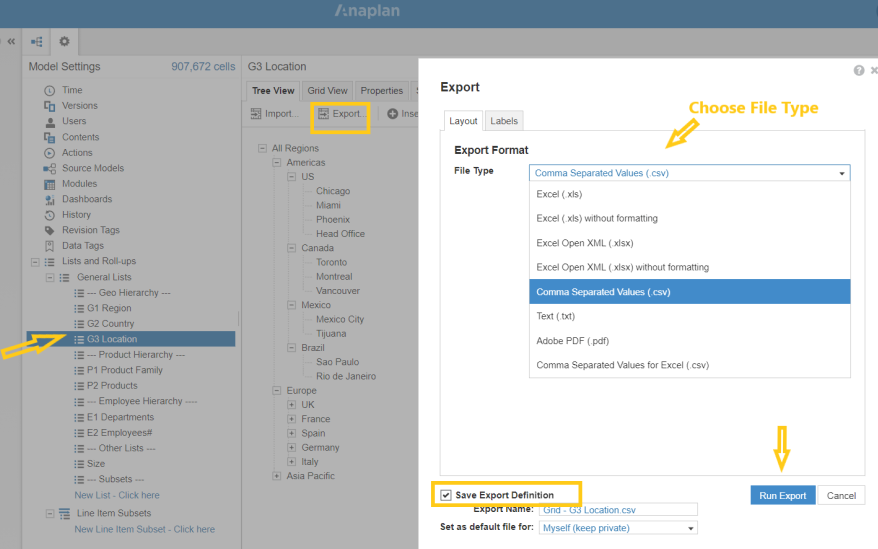This screenshot has height=549, width=878.
Task: Click New List - Click here link
Action: tap(117, 495)
